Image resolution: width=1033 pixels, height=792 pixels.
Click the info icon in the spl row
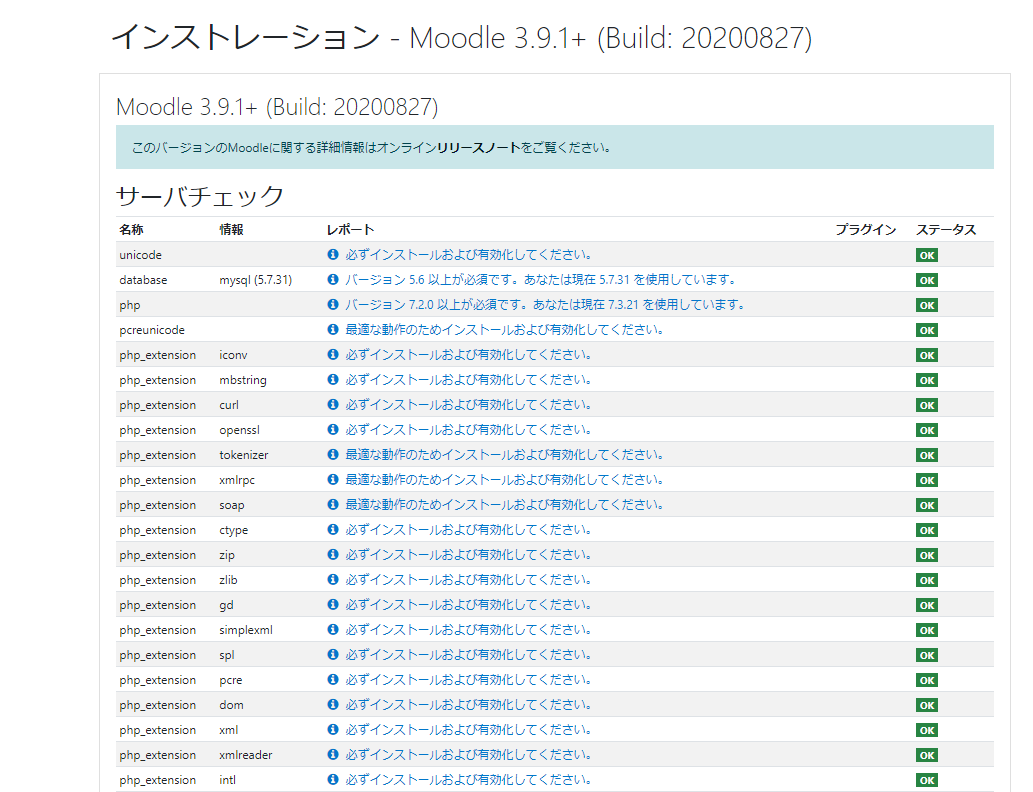point(333,655)
